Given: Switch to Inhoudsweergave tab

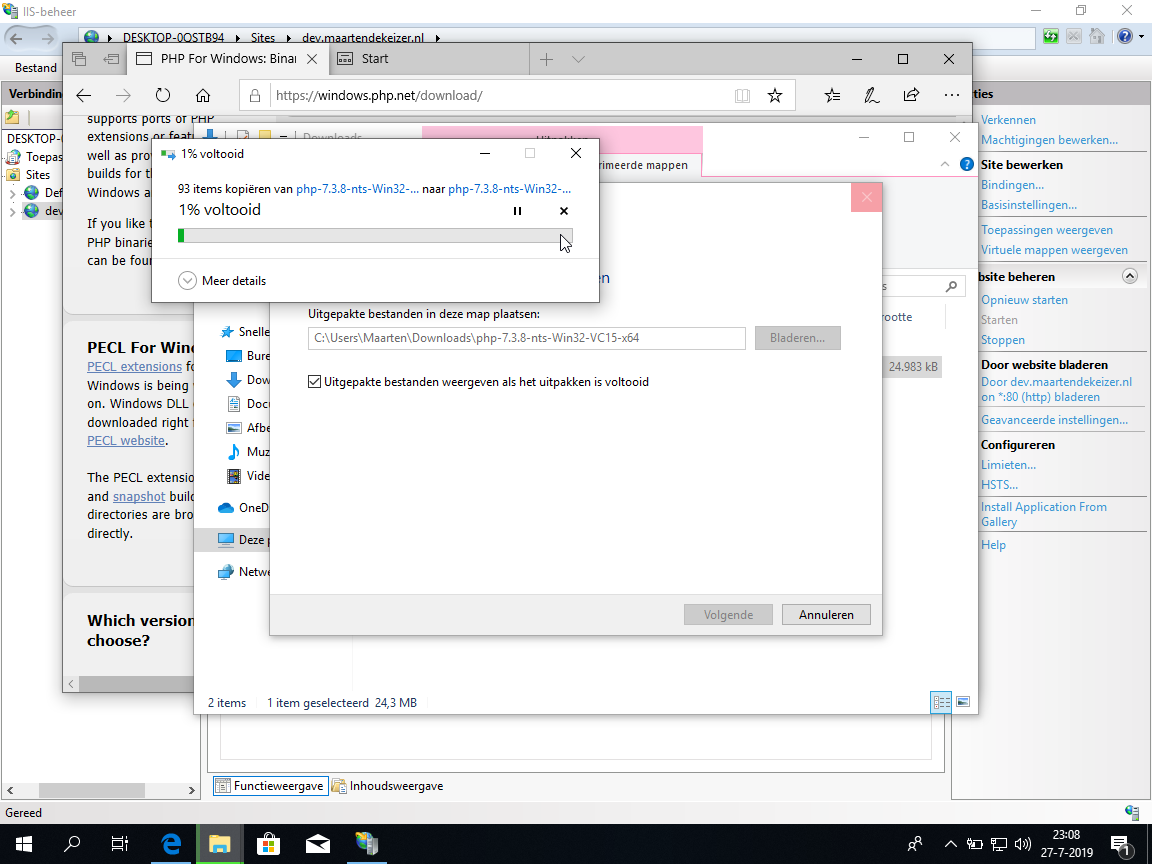Looking at the screenshot, I should (x=387, y=785).
